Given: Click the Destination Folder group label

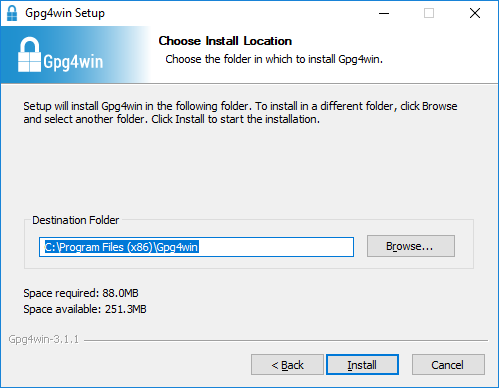Looking at the screenshot, I should [x=76, y=220].
